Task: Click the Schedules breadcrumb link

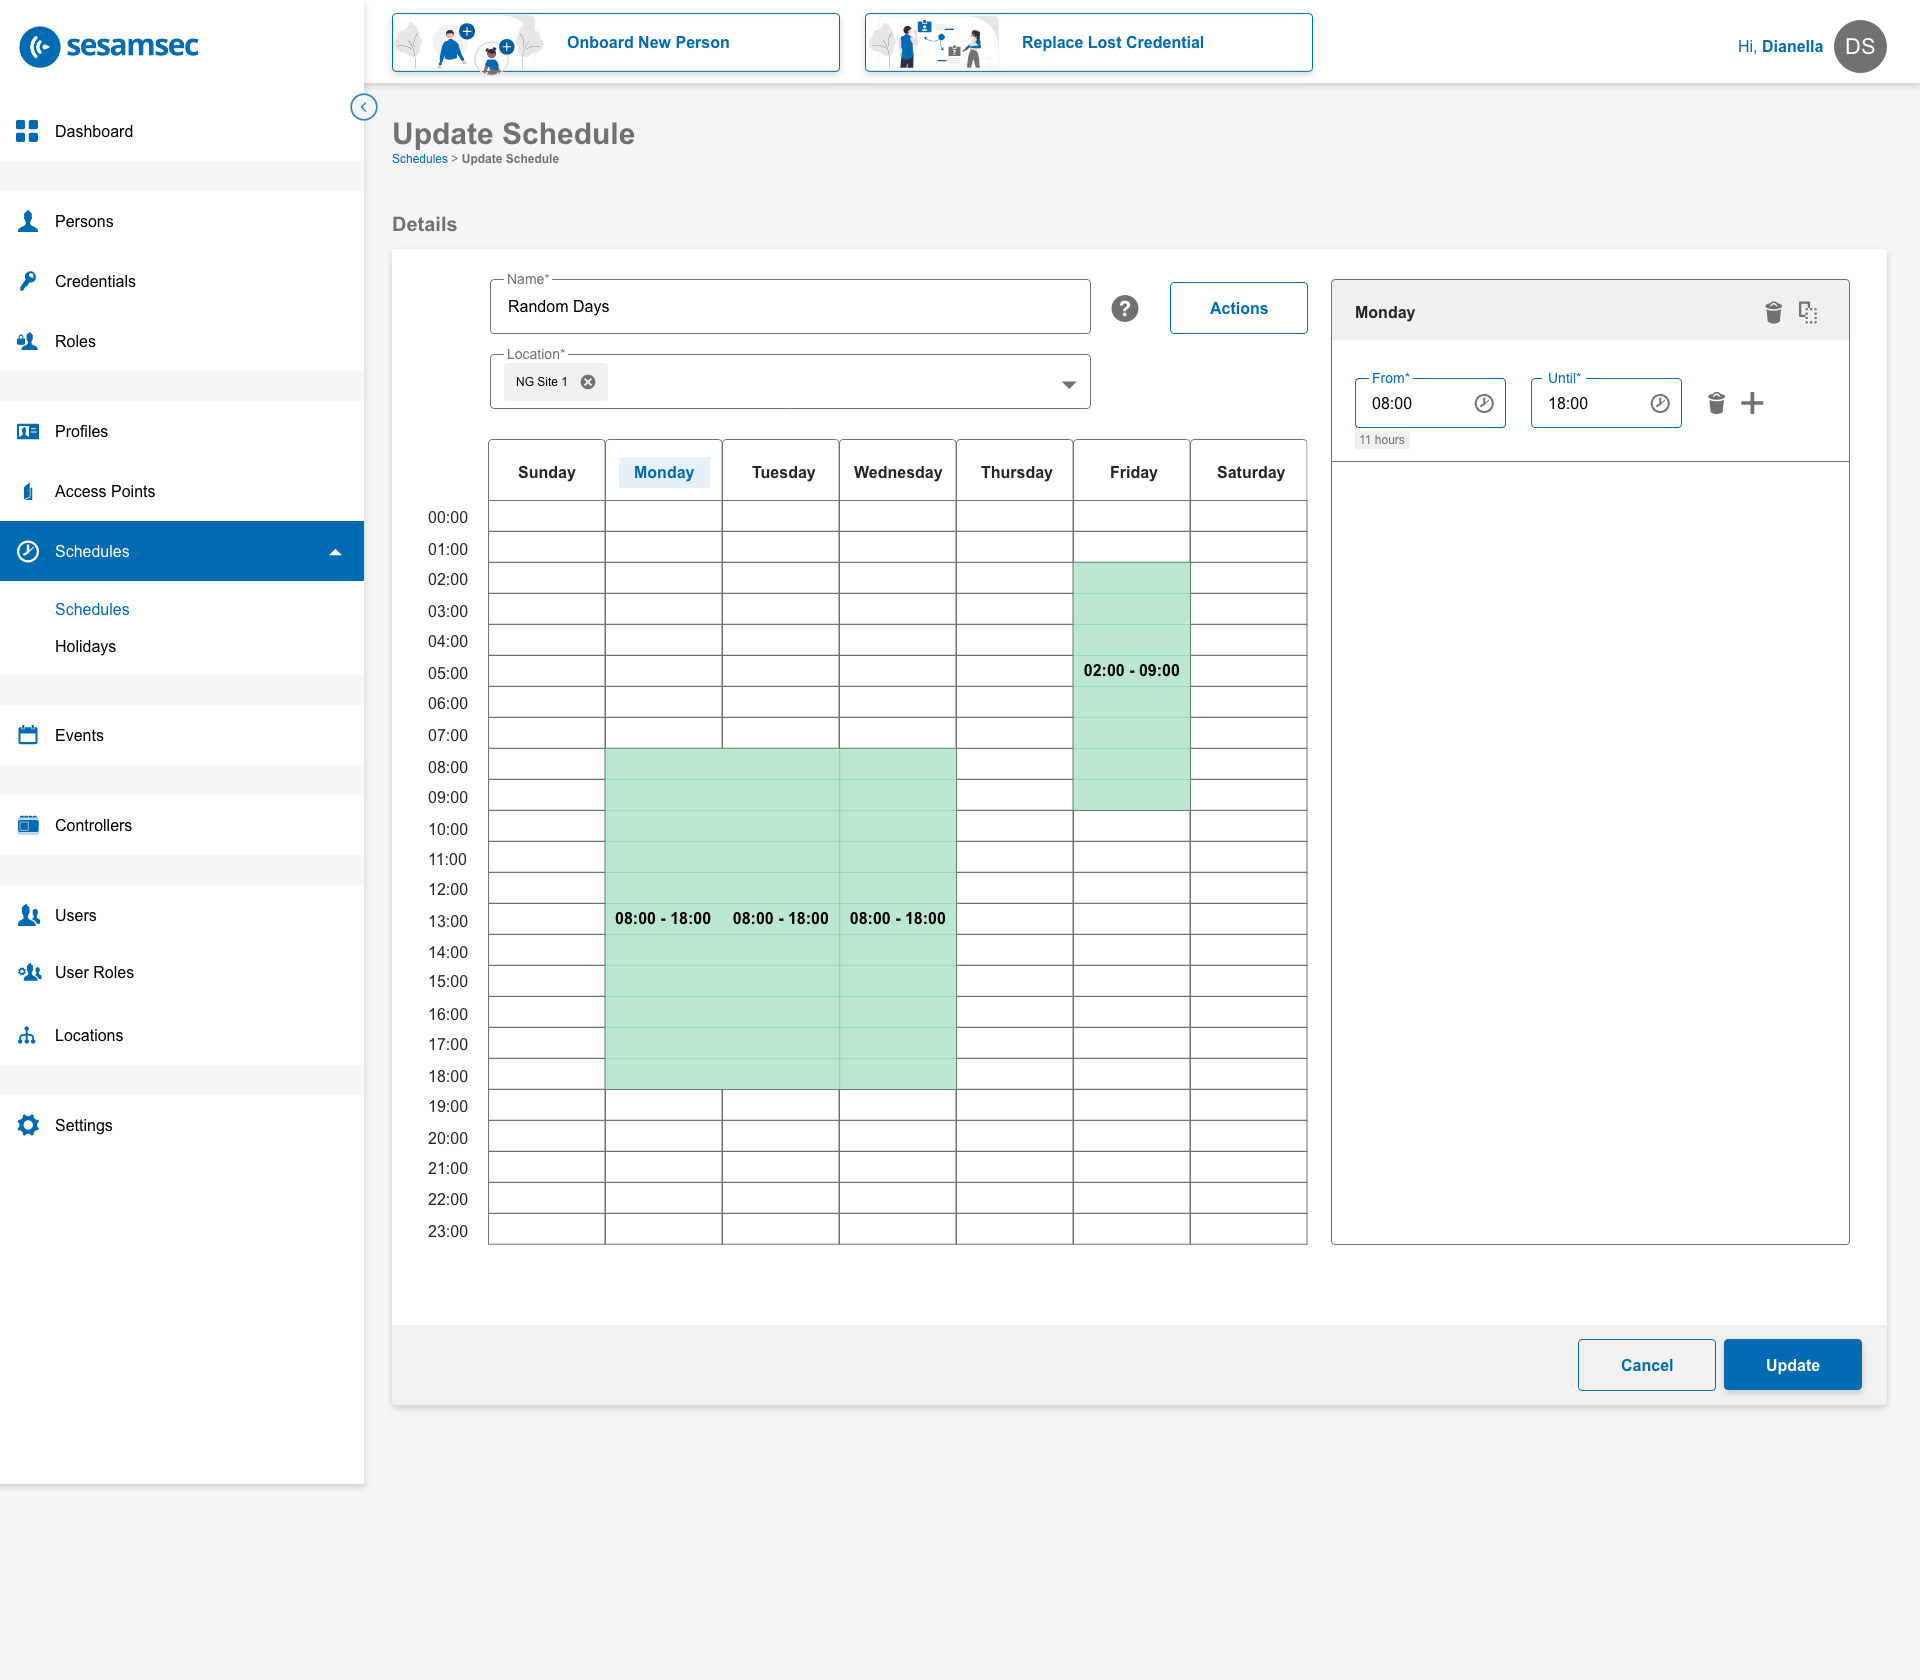Action: (419, 159)
